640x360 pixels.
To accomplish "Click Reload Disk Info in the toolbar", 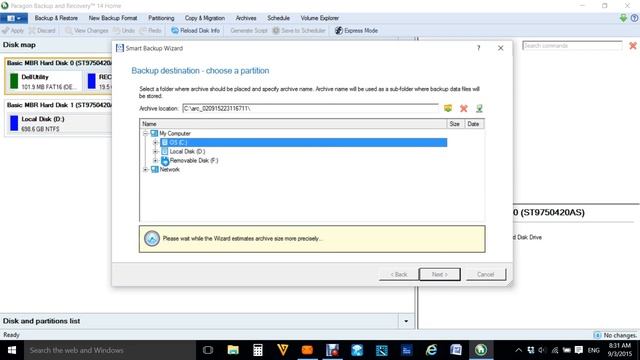I will 196,31.
